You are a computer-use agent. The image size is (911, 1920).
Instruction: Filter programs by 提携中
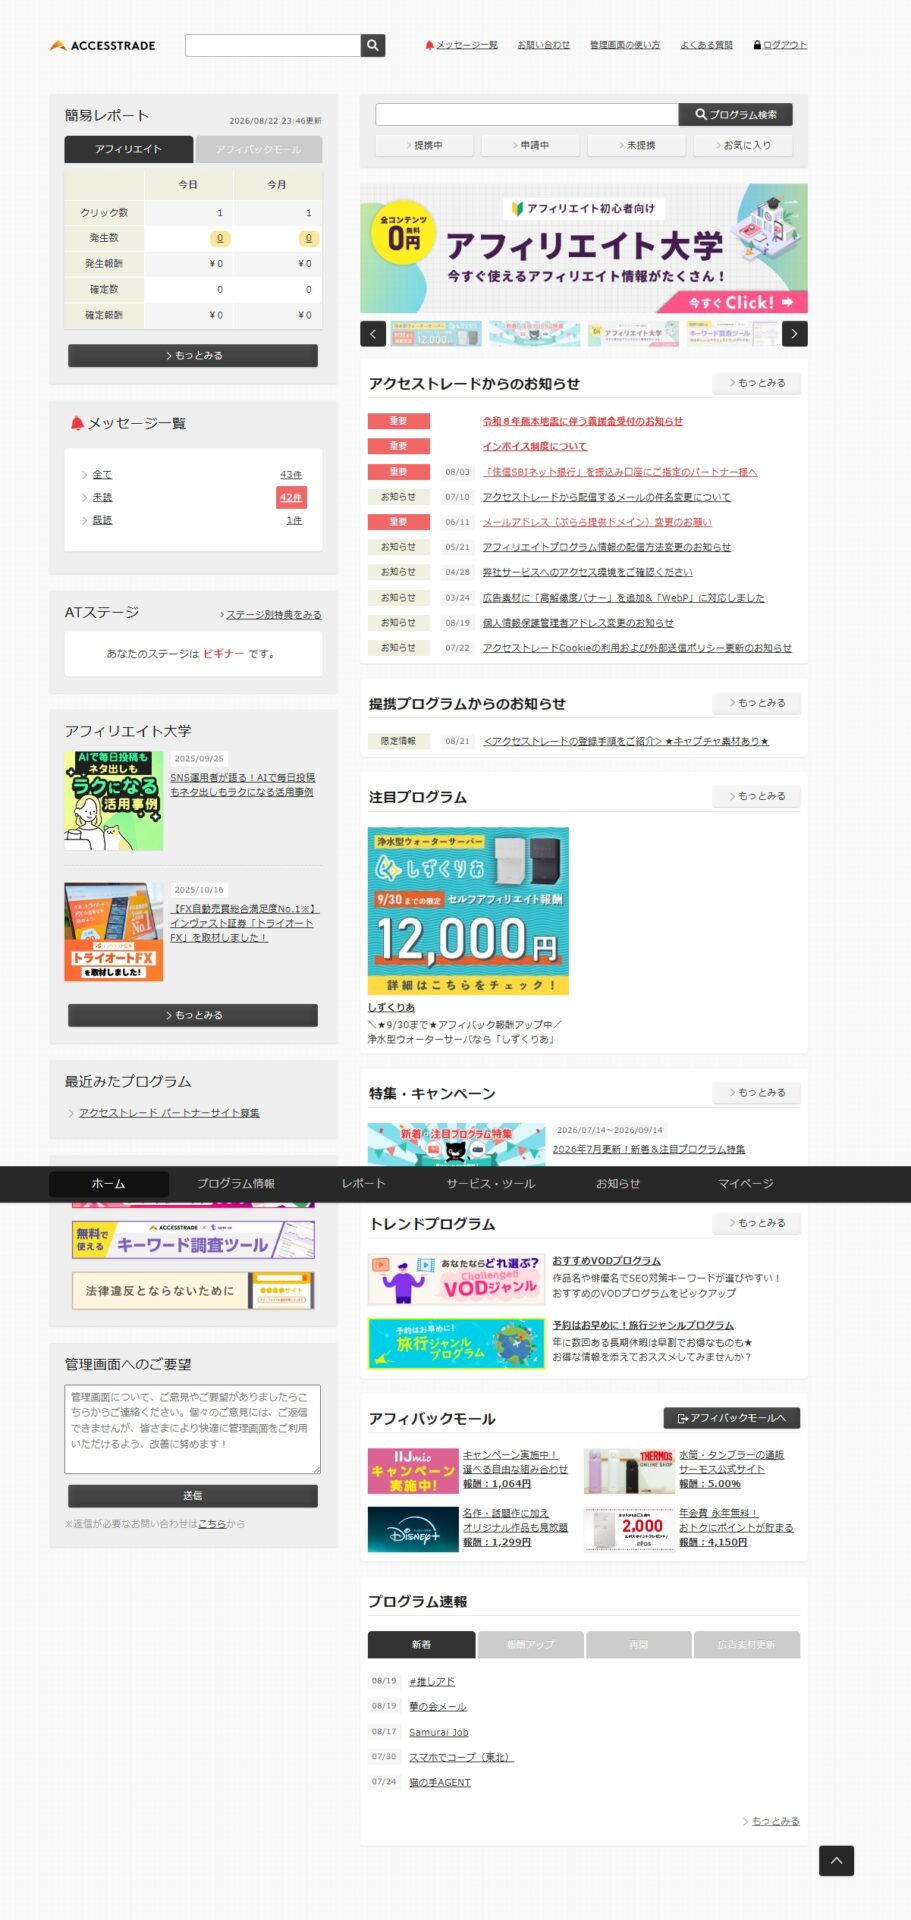point(425,145)
